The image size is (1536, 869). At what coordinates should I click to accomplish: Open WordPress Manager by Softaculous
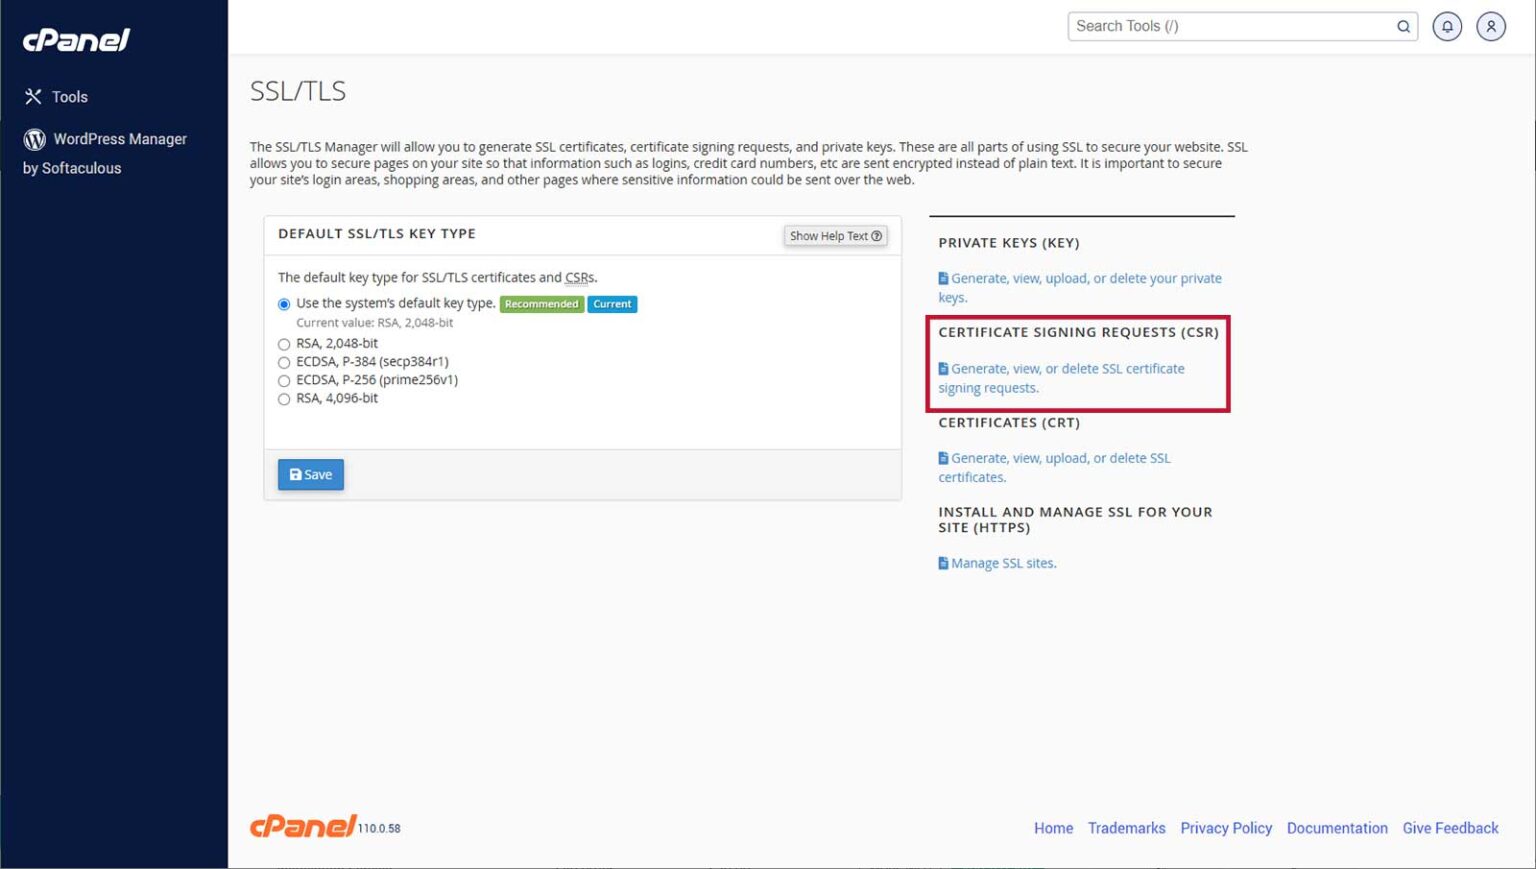119,139
